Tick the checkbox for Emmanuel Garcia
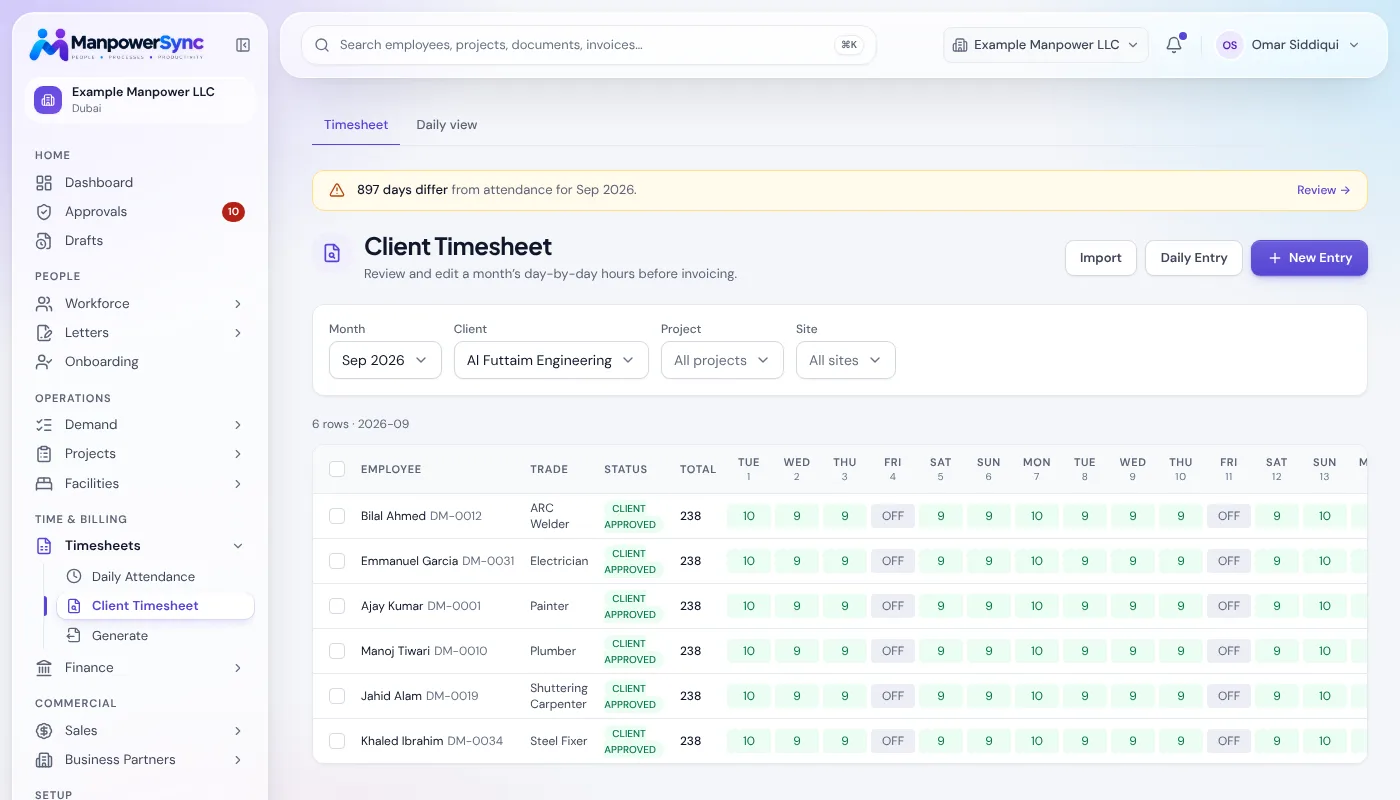The width and height of the screenshot is (1400, 800). (337, 561)
